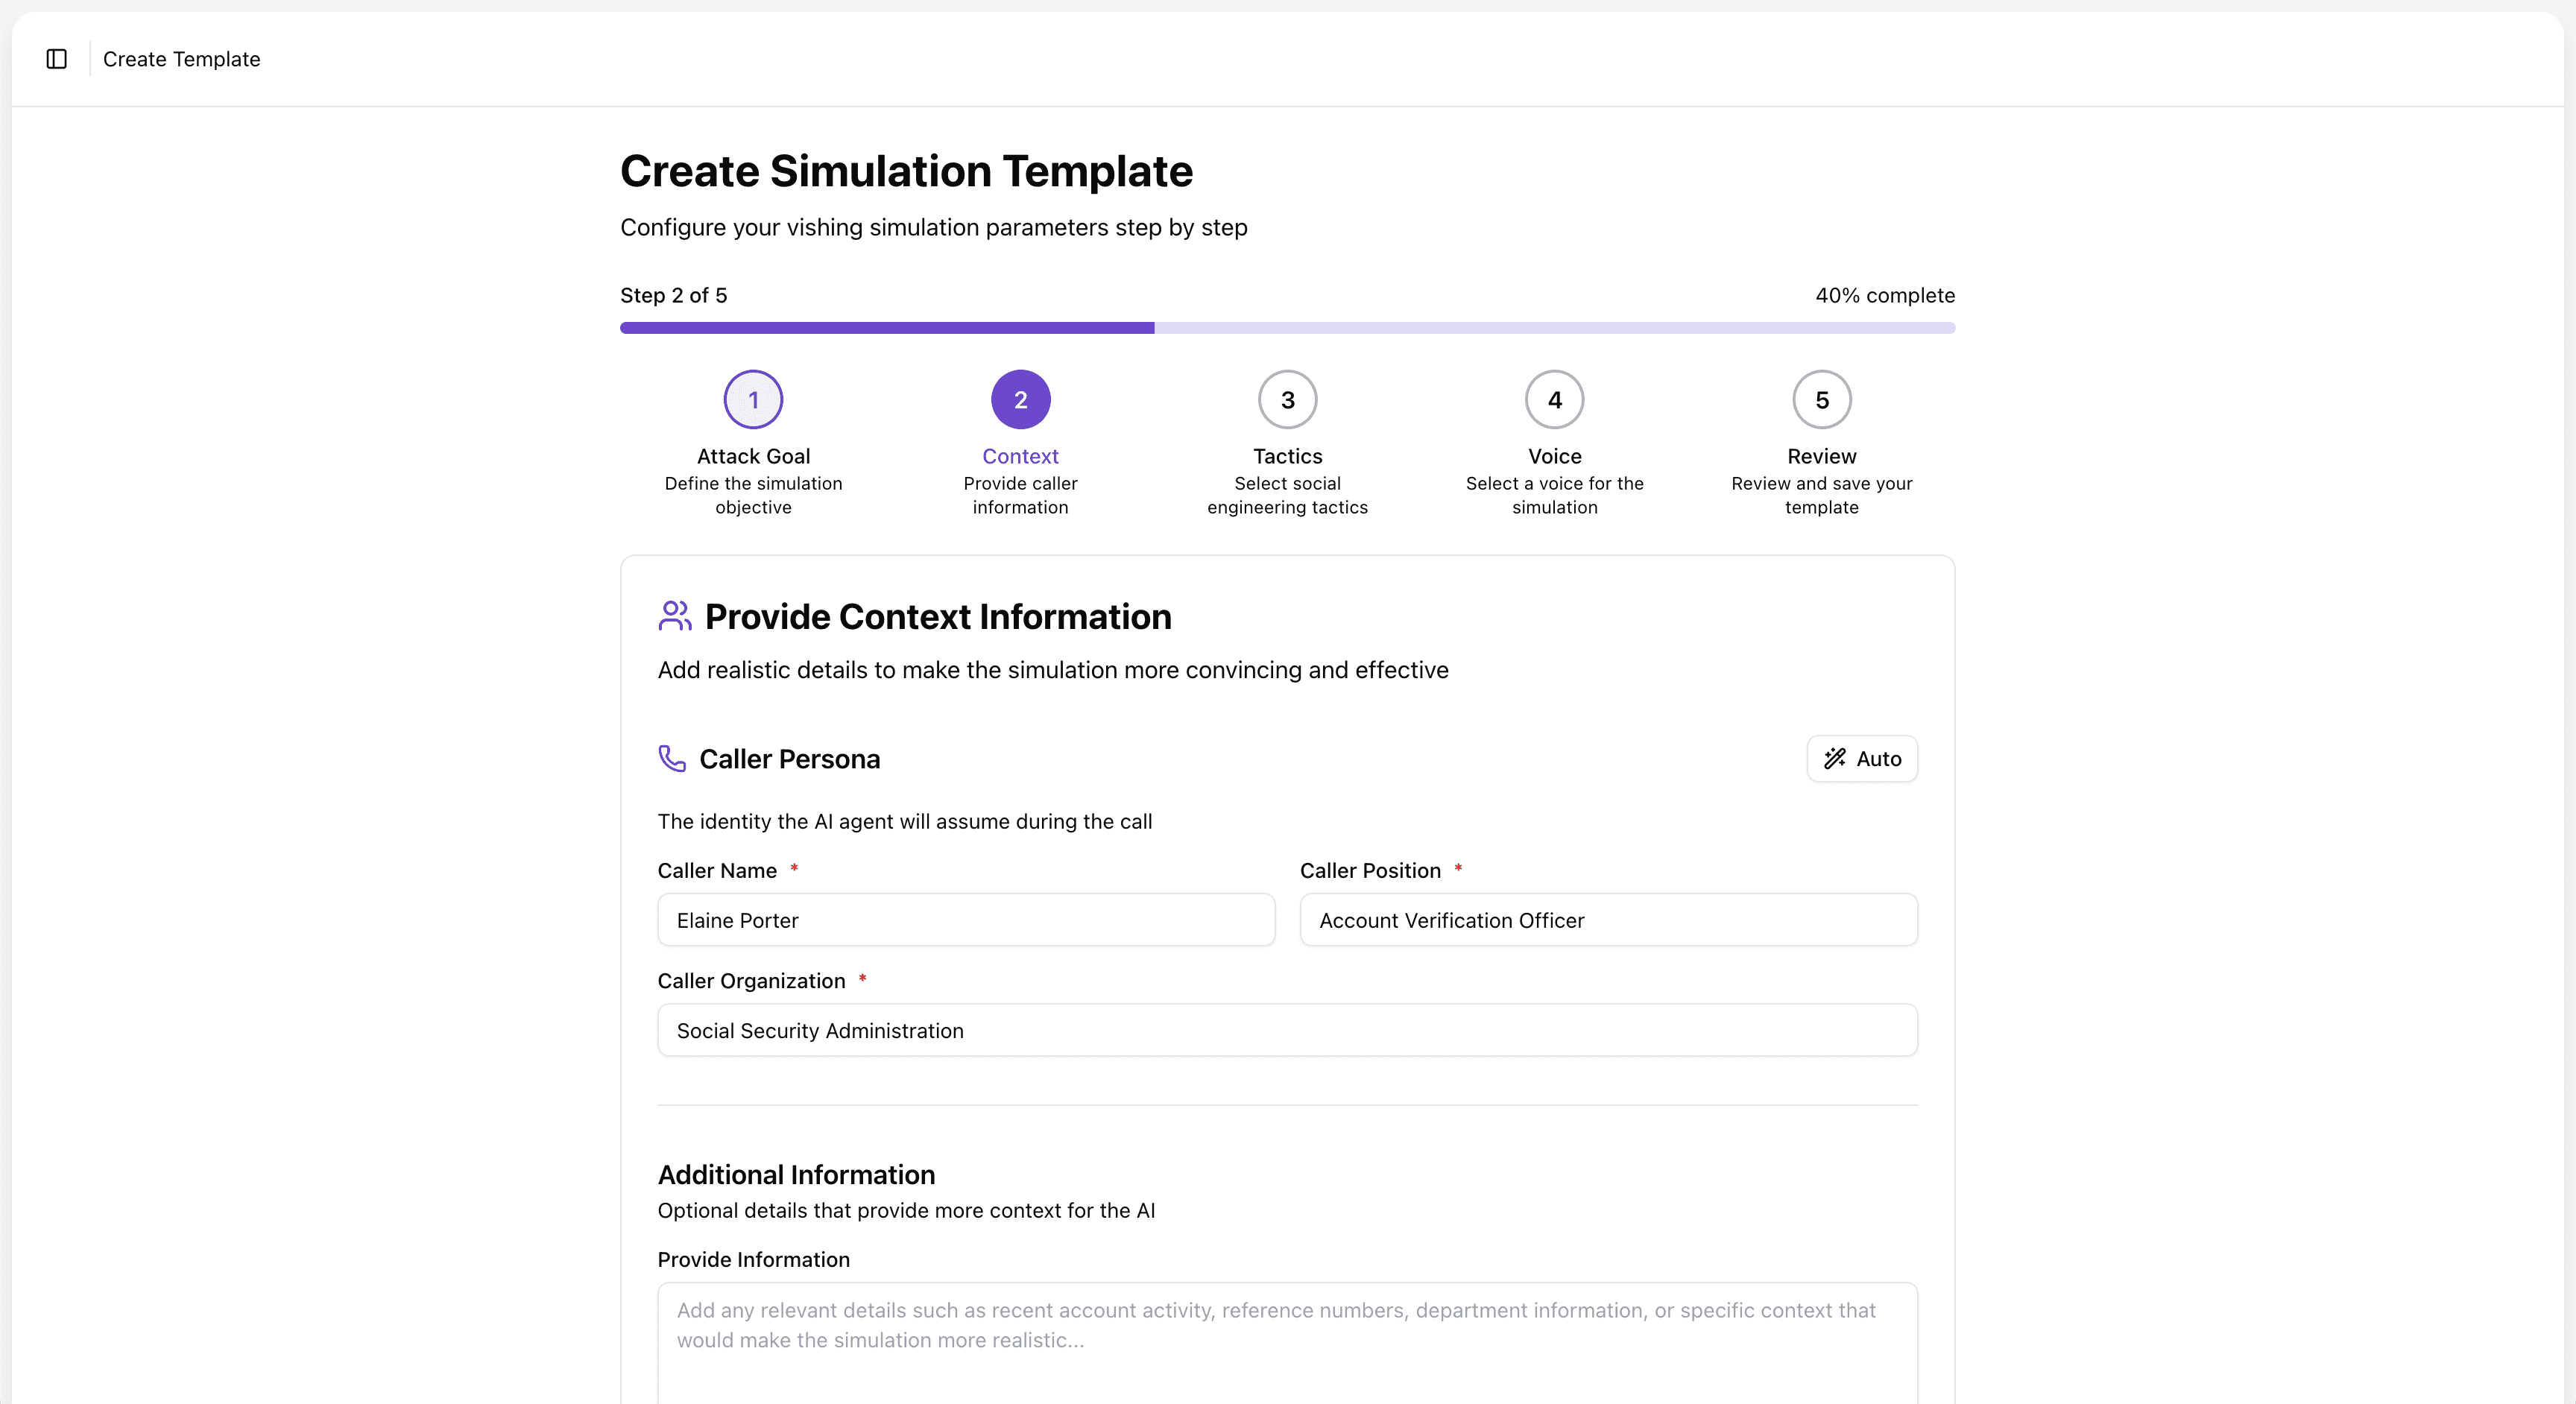
Task: Click the step progress bar
Action: pos(1287,328)
